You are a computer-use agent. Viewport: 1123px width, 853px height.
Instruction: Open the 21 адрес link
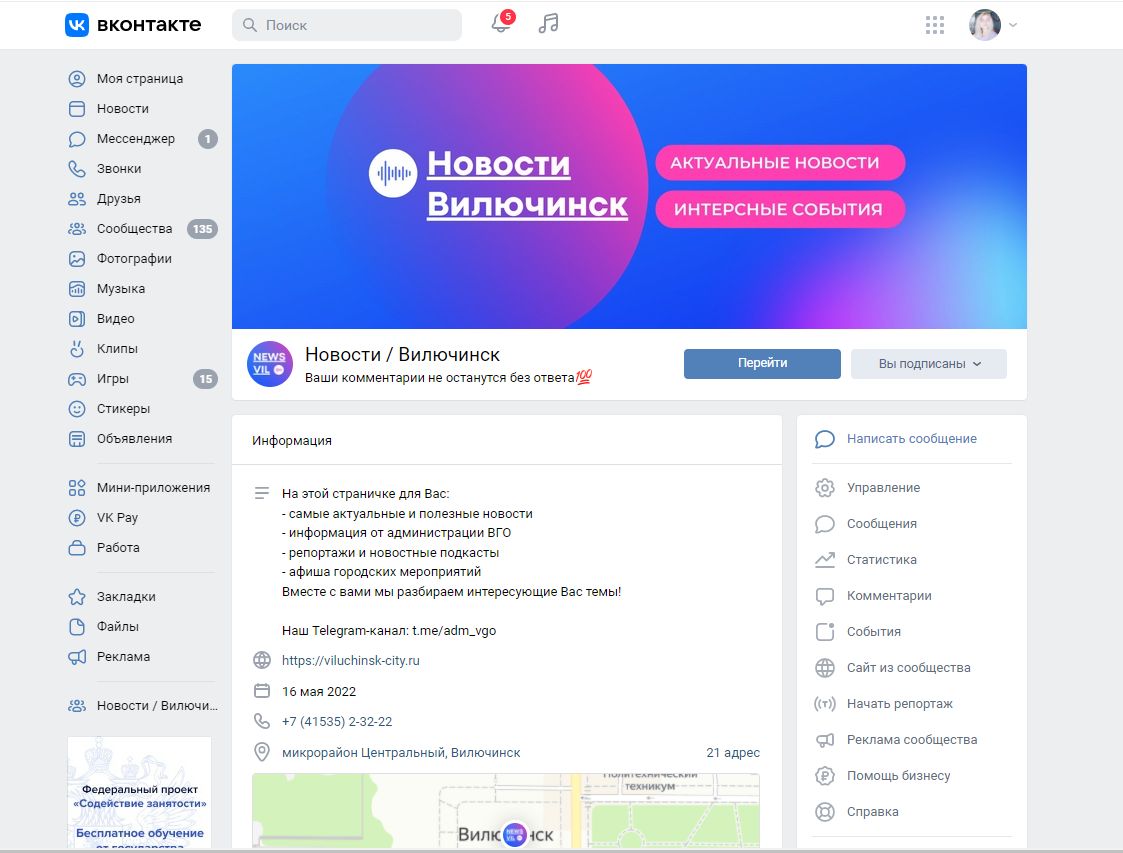(x=733, y=753)
